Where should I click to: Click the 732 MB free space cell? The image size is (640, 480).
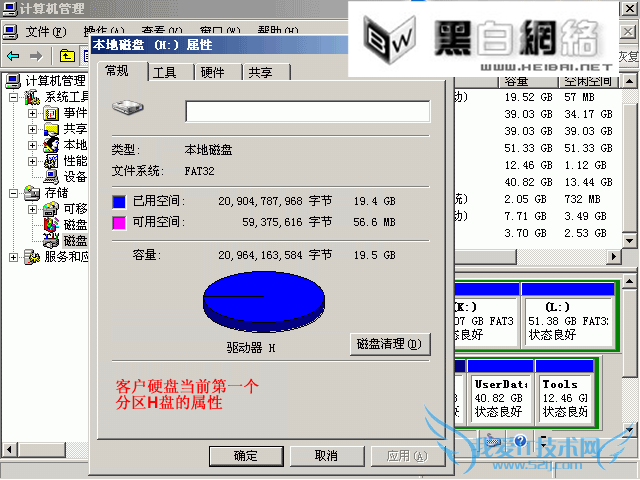coord(582,199)
